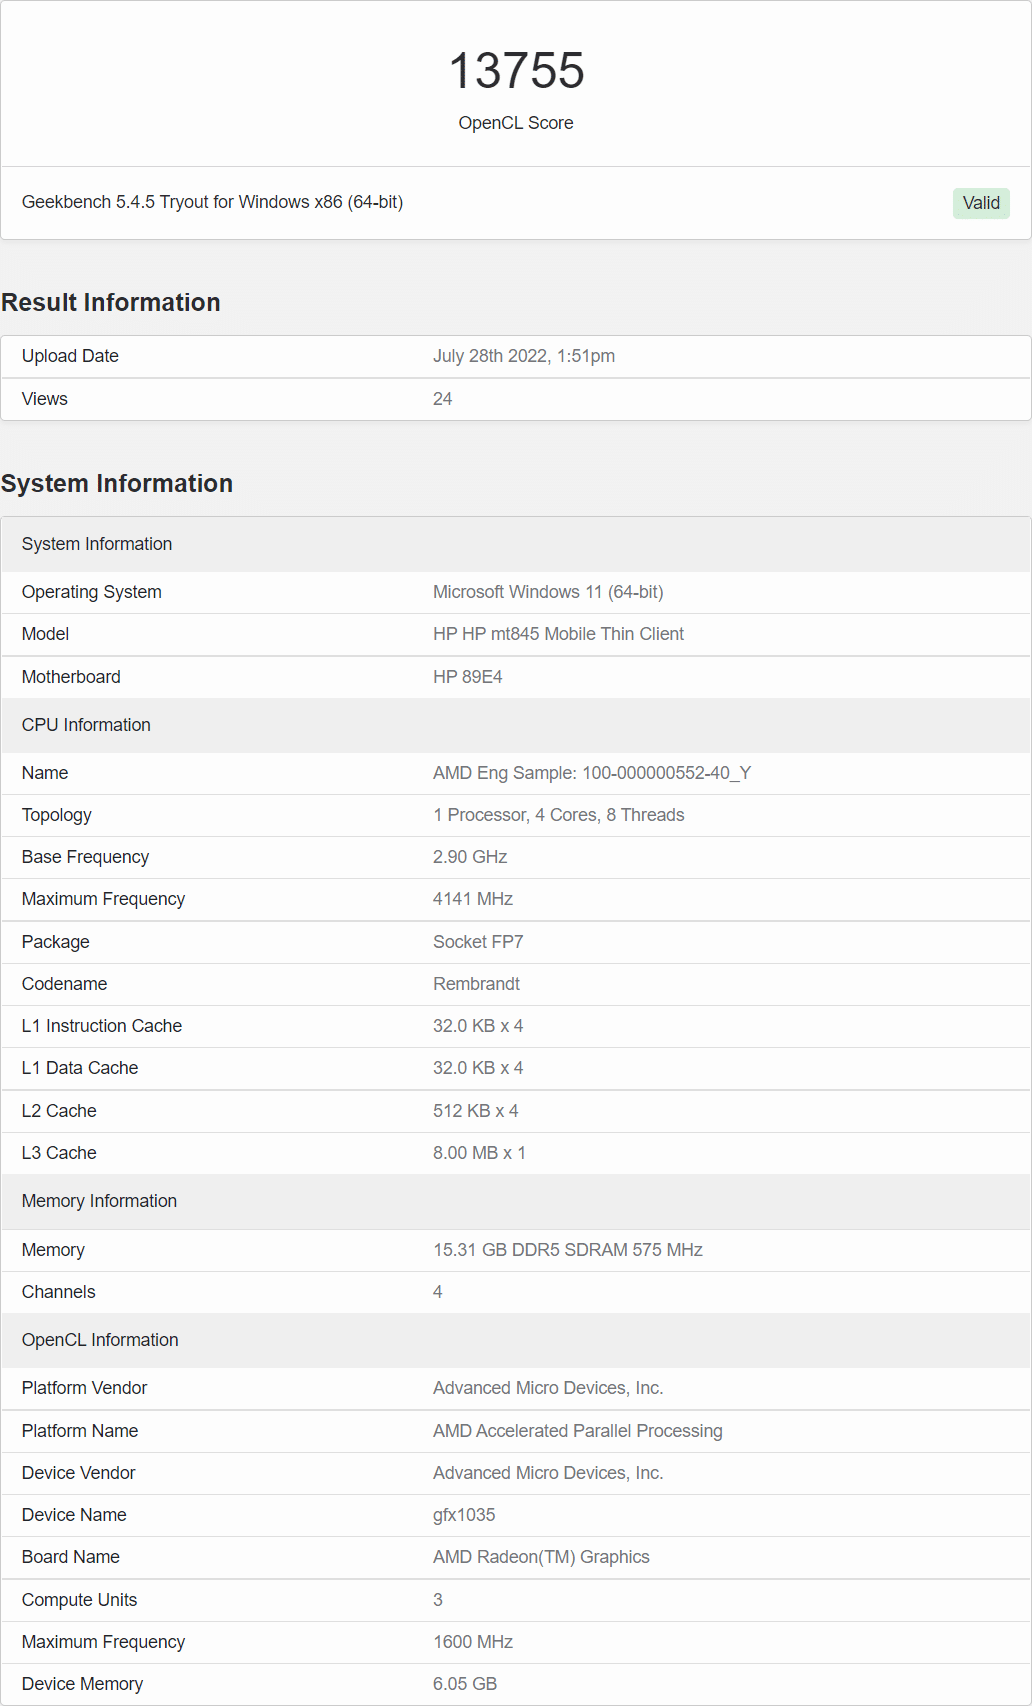Image resolution: width=1032 pixels, height=1706 pixels.
Task: Click the HP mt845 Mobile Thin Client model
Action: click(558, 634)
